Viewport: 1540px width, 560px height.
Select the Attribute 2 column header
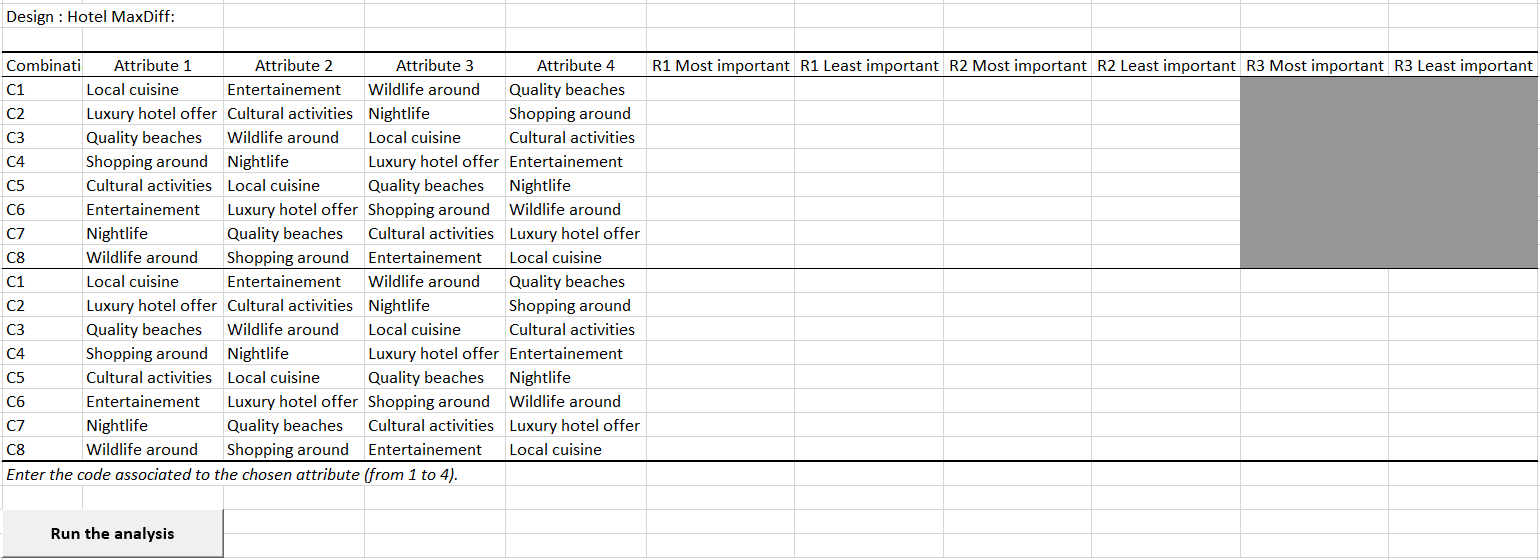(294, 66)
